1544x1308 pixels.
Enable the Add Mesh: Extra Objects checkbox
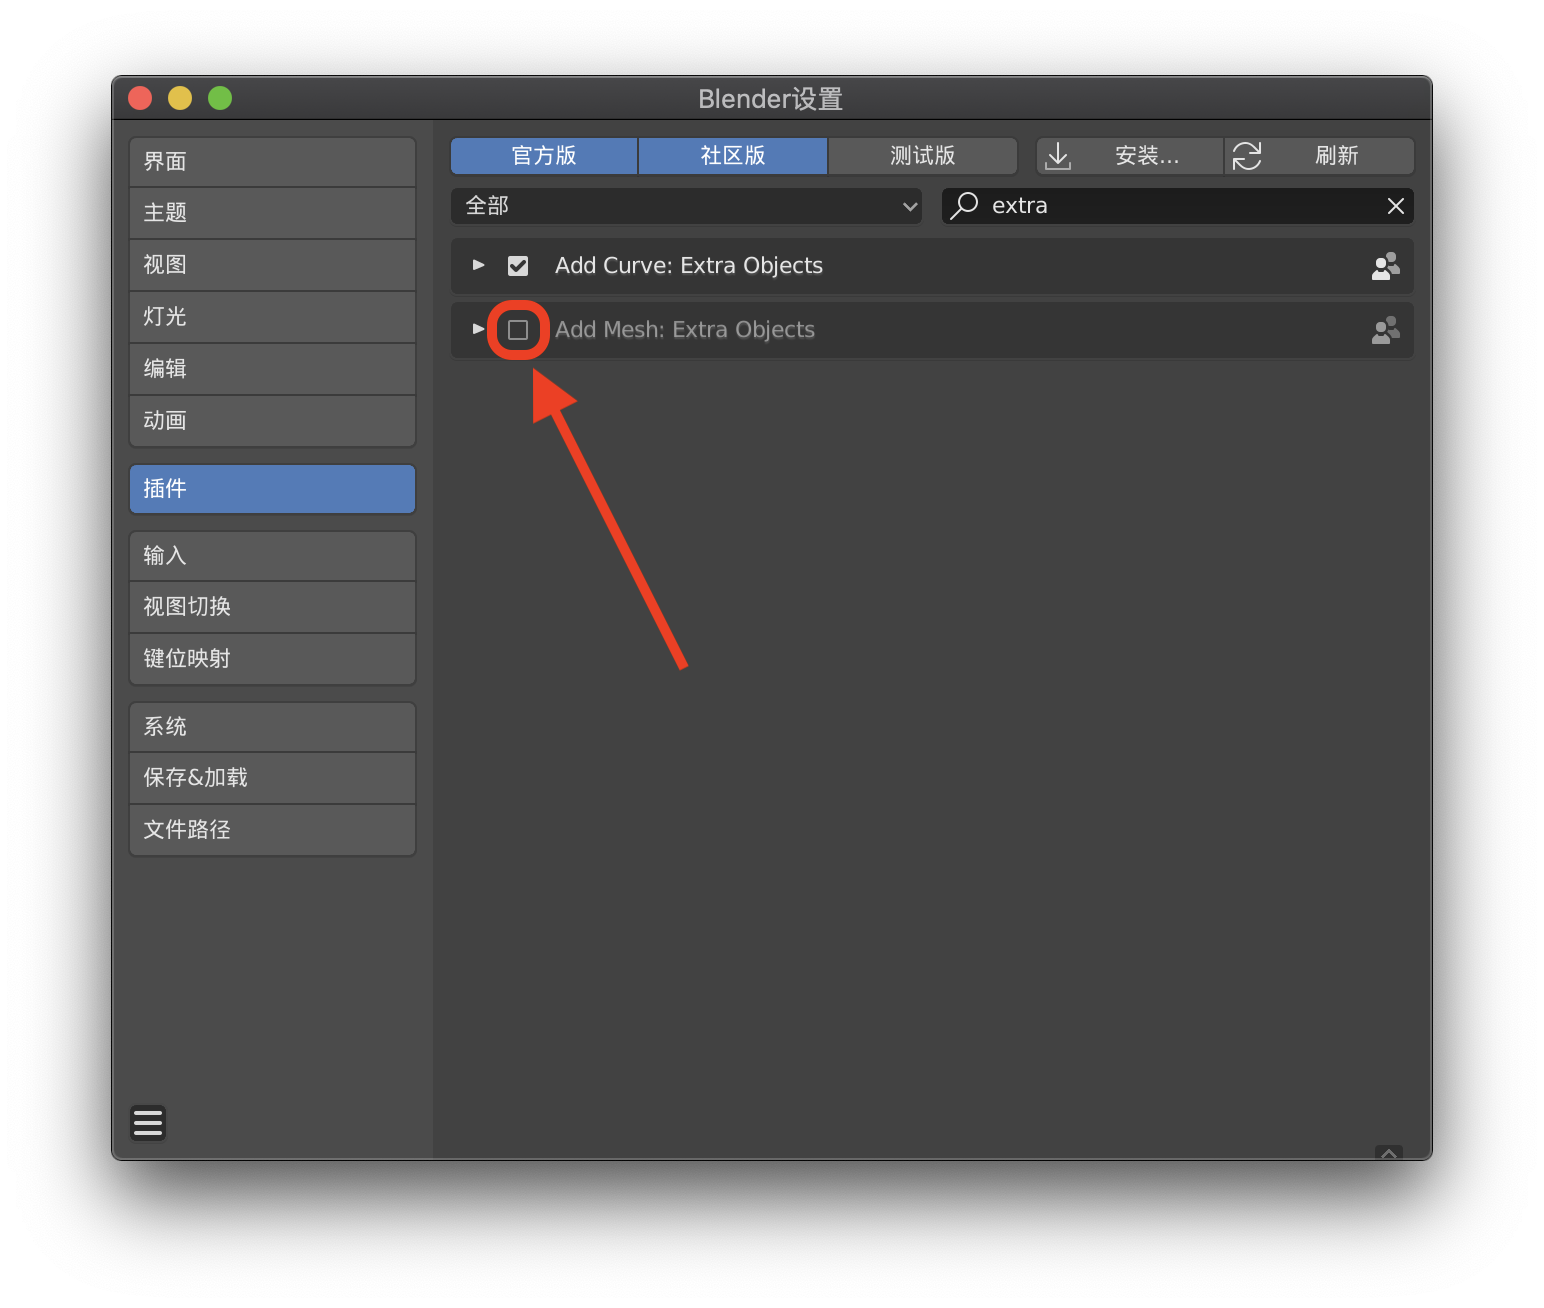518,330
